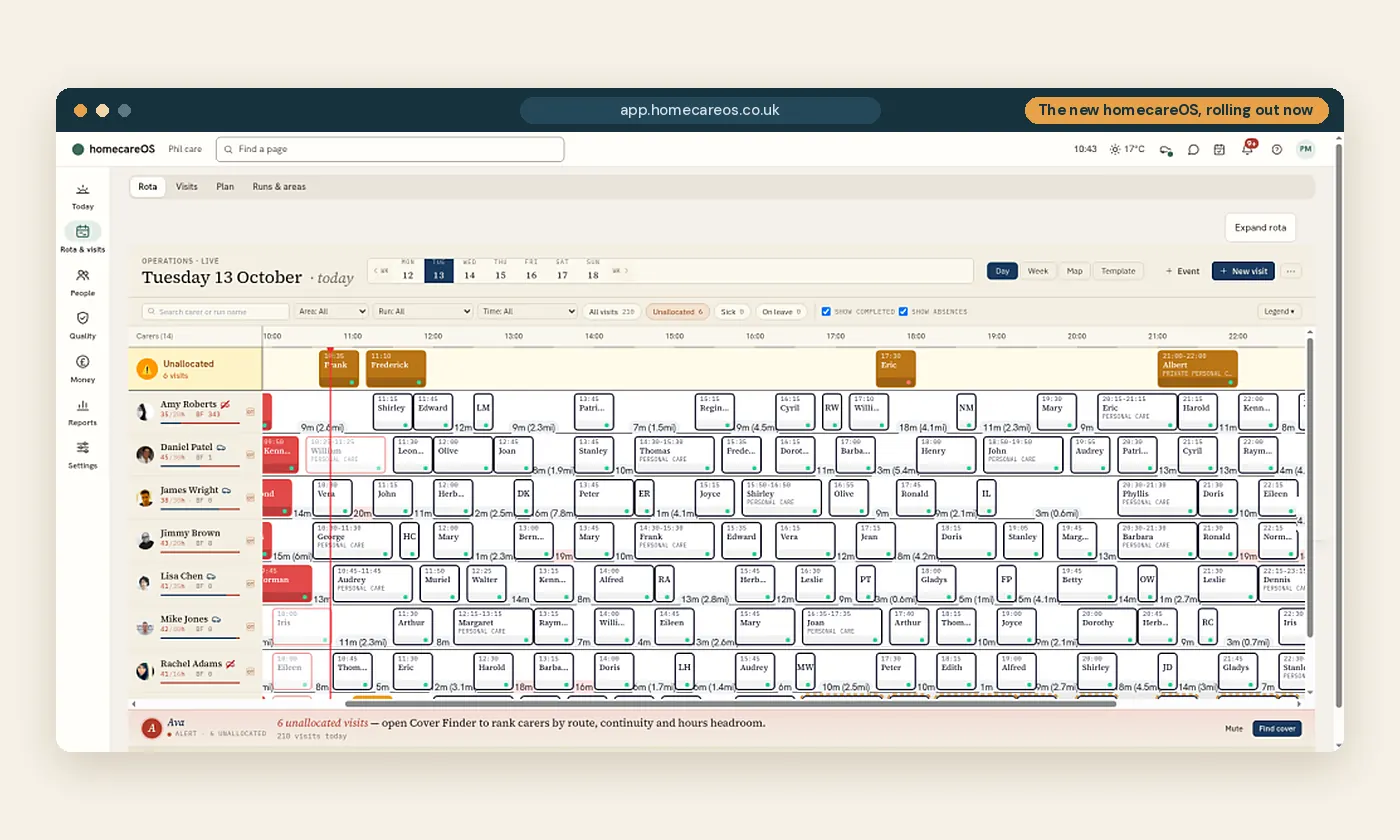Click the Expand rota button
The width and height of the screenshot is (1400, 840).
point(1260,228)
